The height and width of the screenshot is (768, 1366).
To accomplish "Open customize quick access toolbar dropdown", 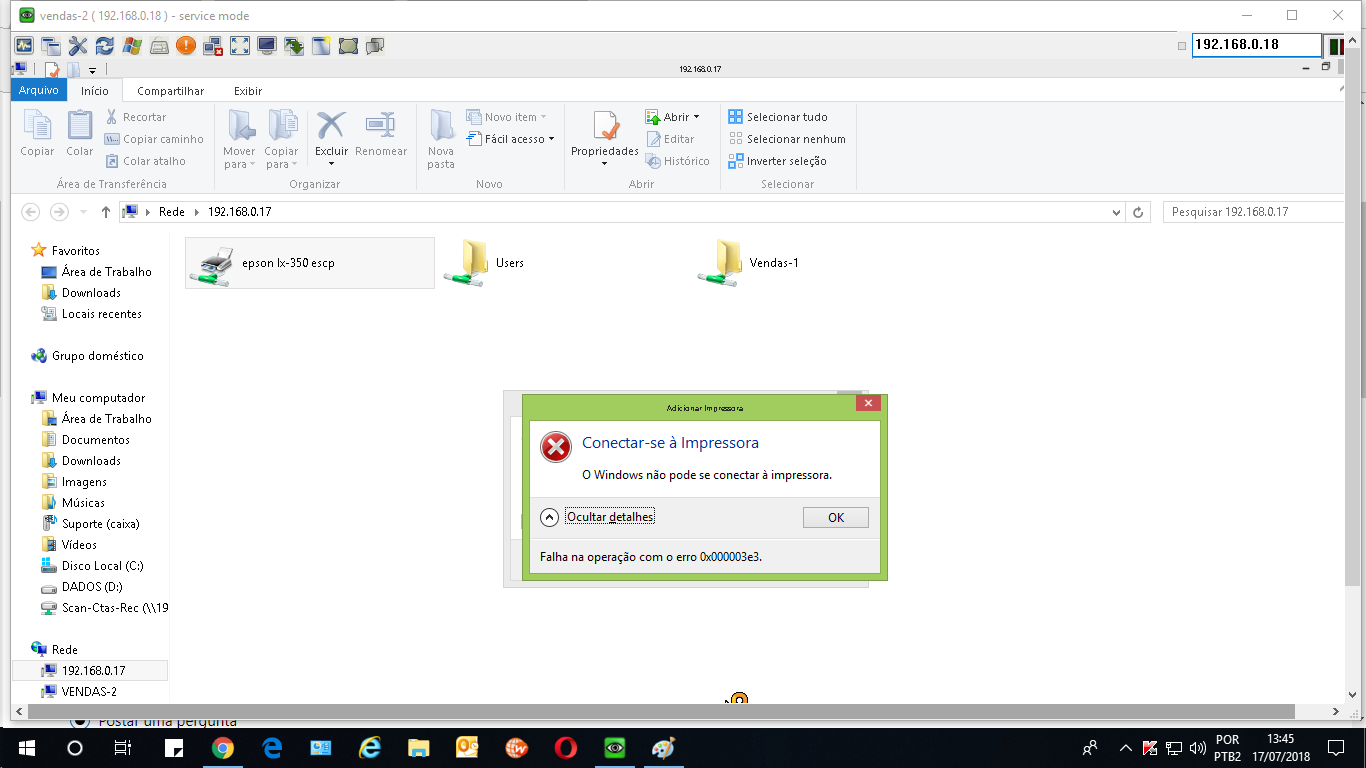I will 92,70.
